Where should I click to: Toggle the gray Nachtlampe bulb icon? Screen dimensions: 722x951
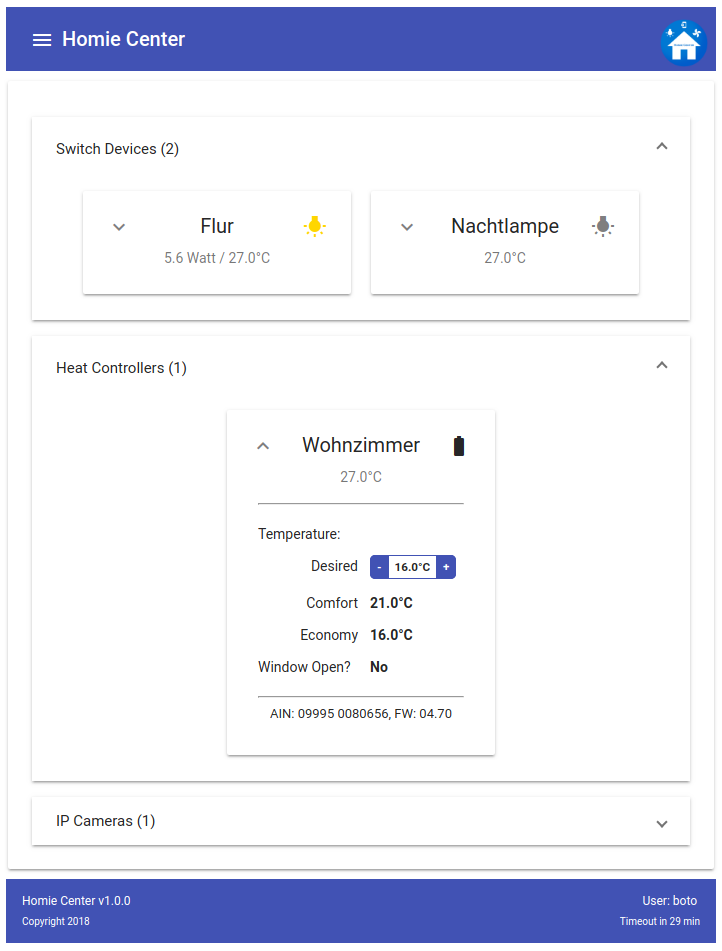[602, 226]
